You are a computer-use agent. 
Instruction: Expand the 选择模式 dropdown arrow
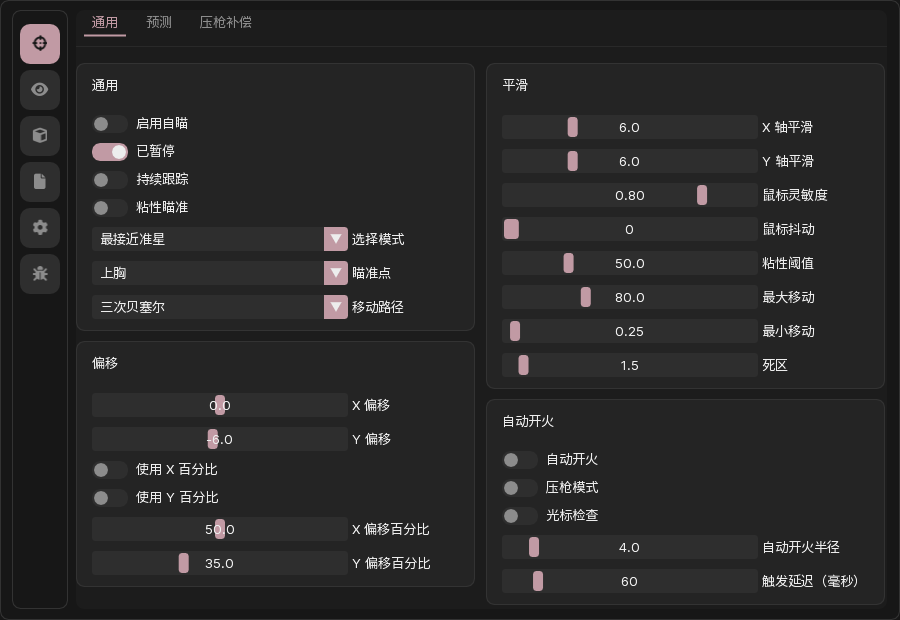pos(335,239)
